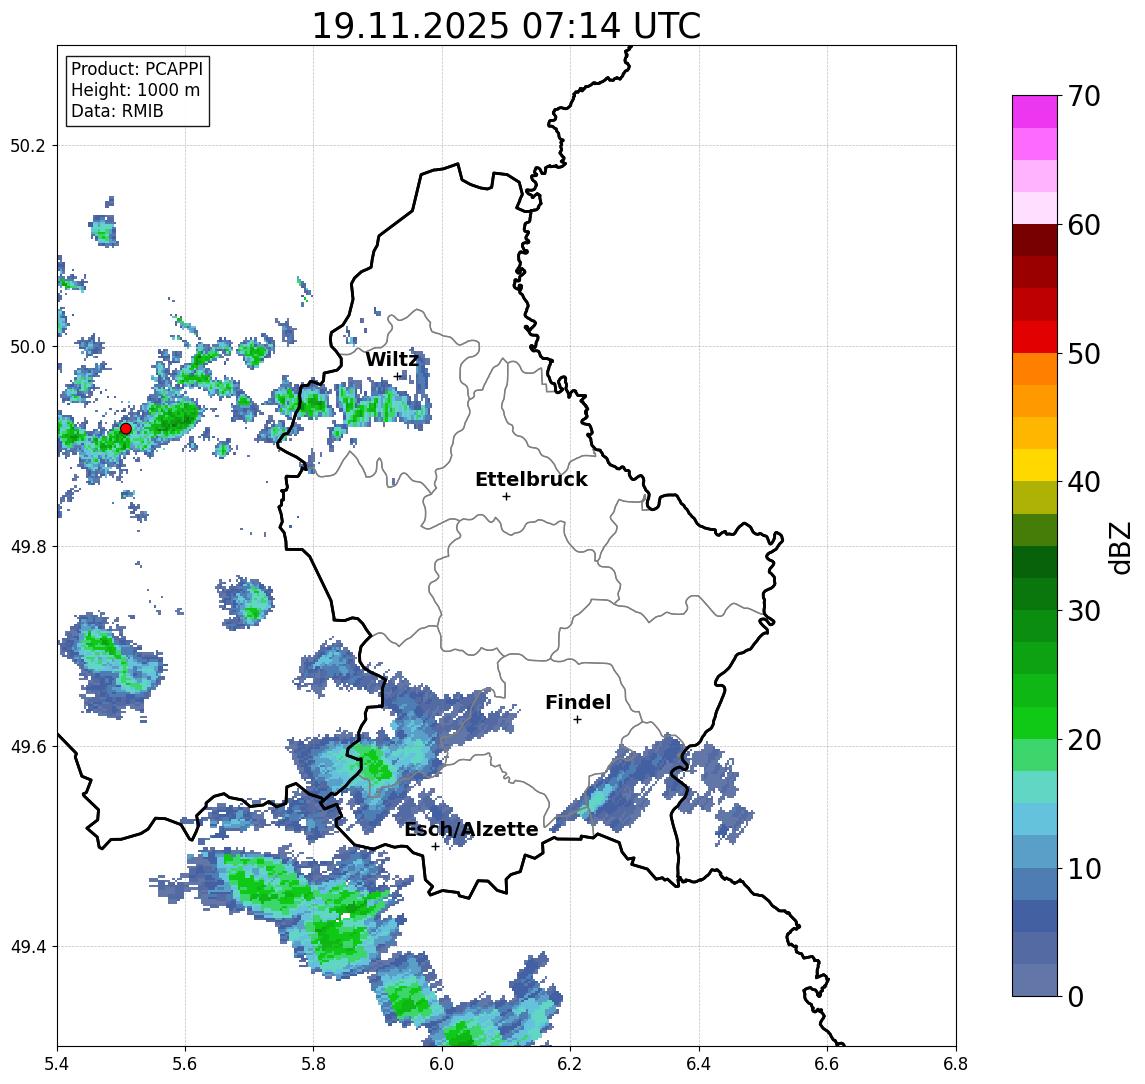Click the 49.6 latitude tick label
Viewport: 1145px width, 1084px height.
coord(28,747)
